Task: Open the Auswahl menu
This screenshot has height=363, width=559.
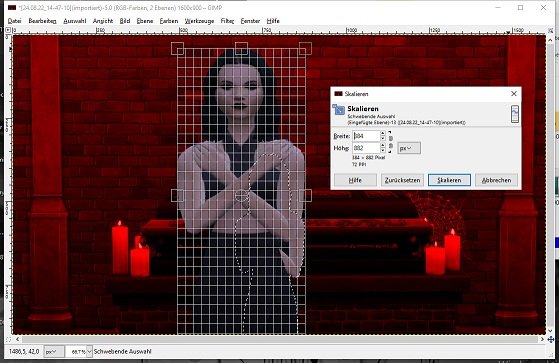Action: click(75, 21)
